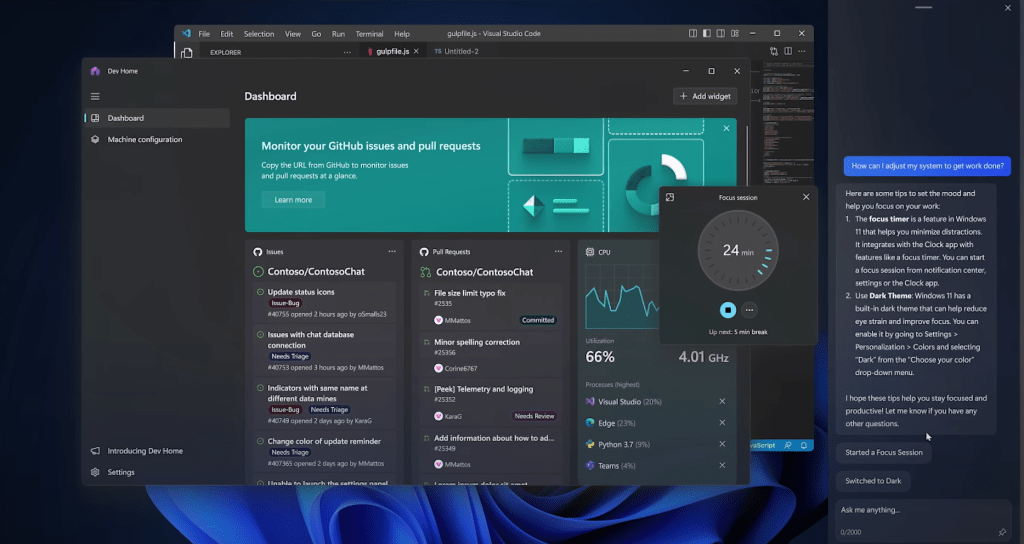Click Learn more on GitHub banner
Image resolution: width=1024 pixels, height=544 pixels.
tap(293, 200)
